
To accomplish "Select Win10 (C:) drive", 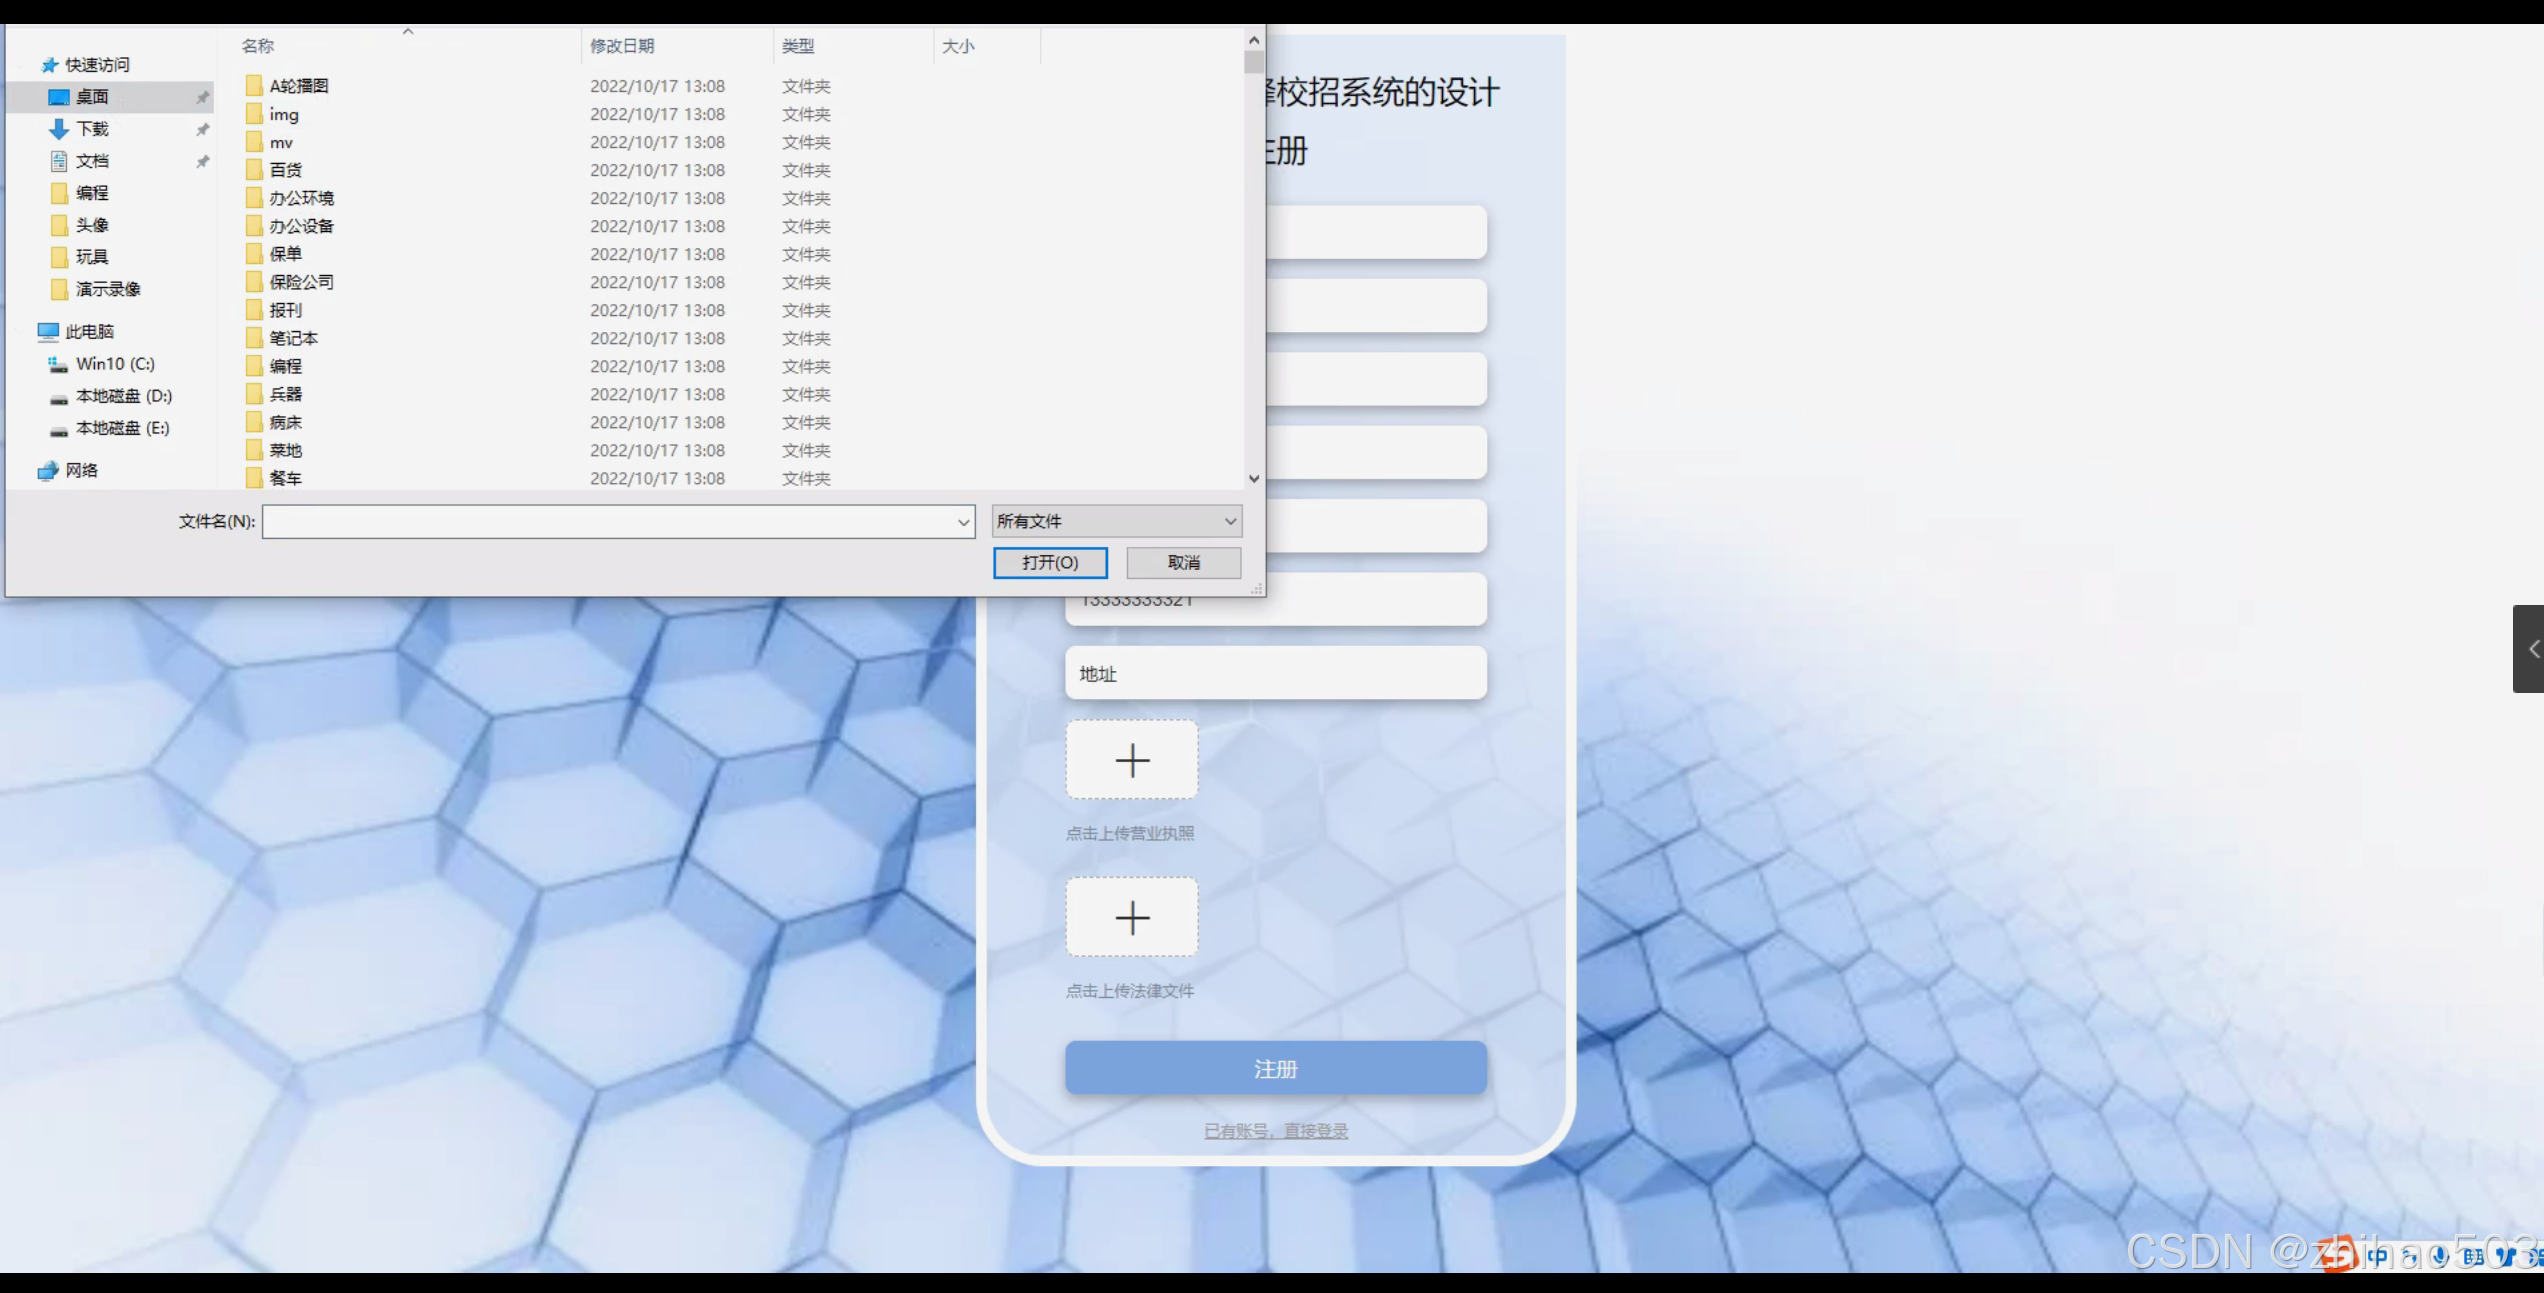I will click(114, 364).
